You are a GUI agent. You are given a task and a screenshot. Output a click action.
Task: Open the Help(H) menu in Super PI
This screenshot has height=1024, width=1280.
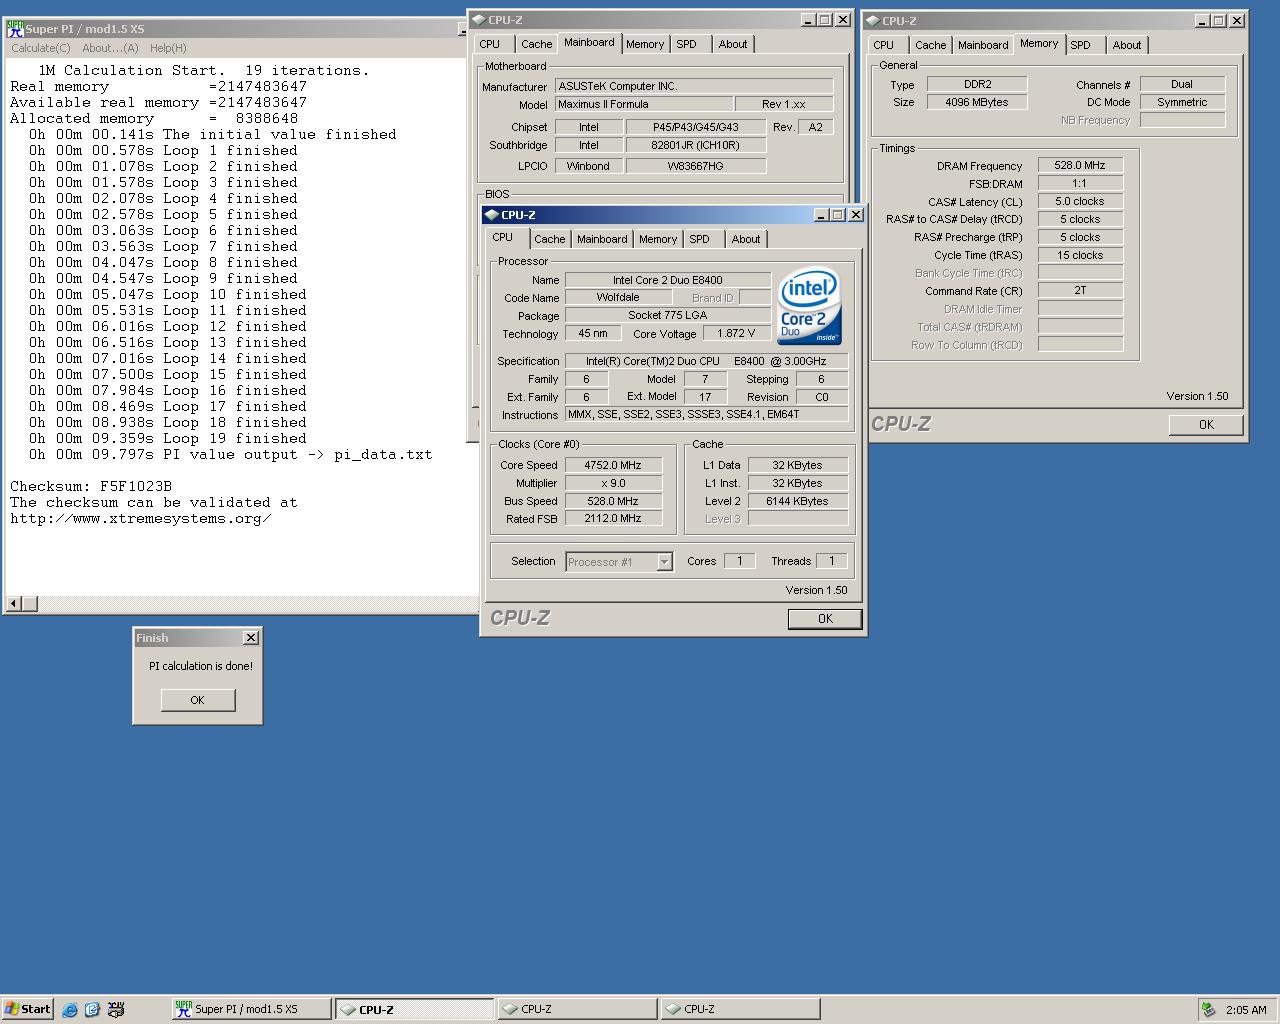click(x=168, y=48)
